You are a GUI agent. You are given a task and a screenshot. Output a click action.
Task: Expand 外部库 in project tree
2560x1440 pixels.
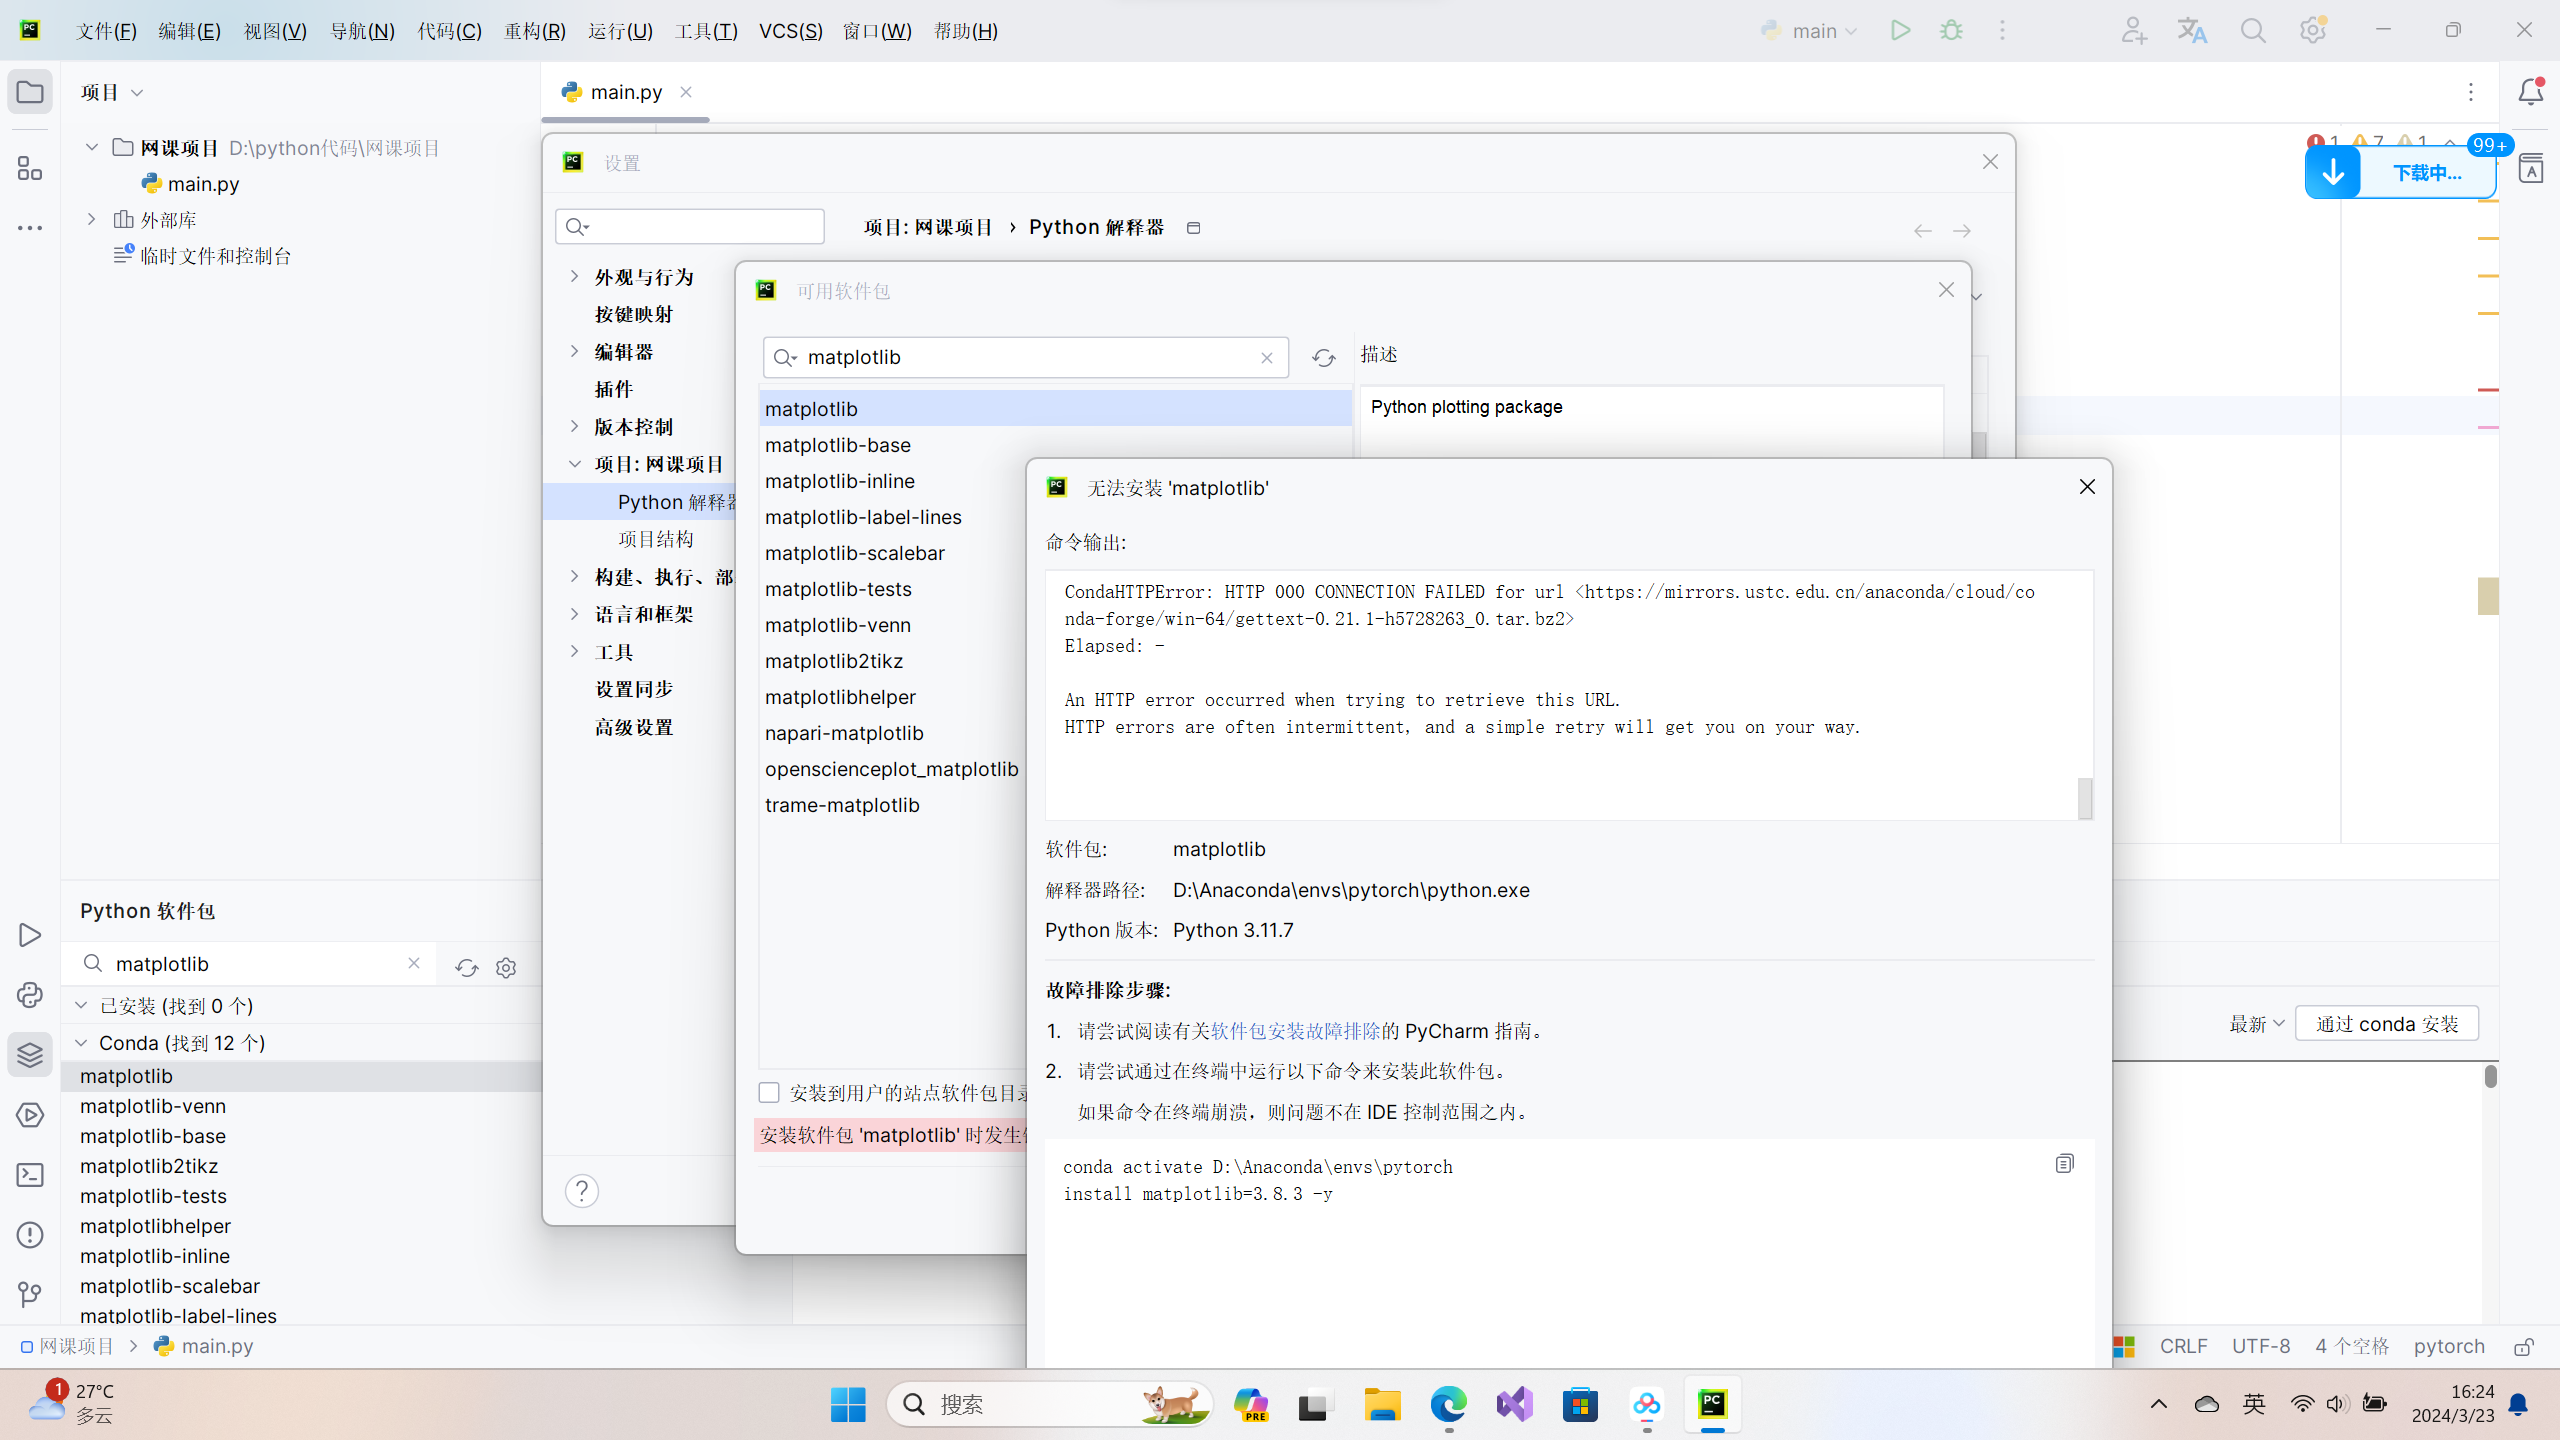coord(91,219)
